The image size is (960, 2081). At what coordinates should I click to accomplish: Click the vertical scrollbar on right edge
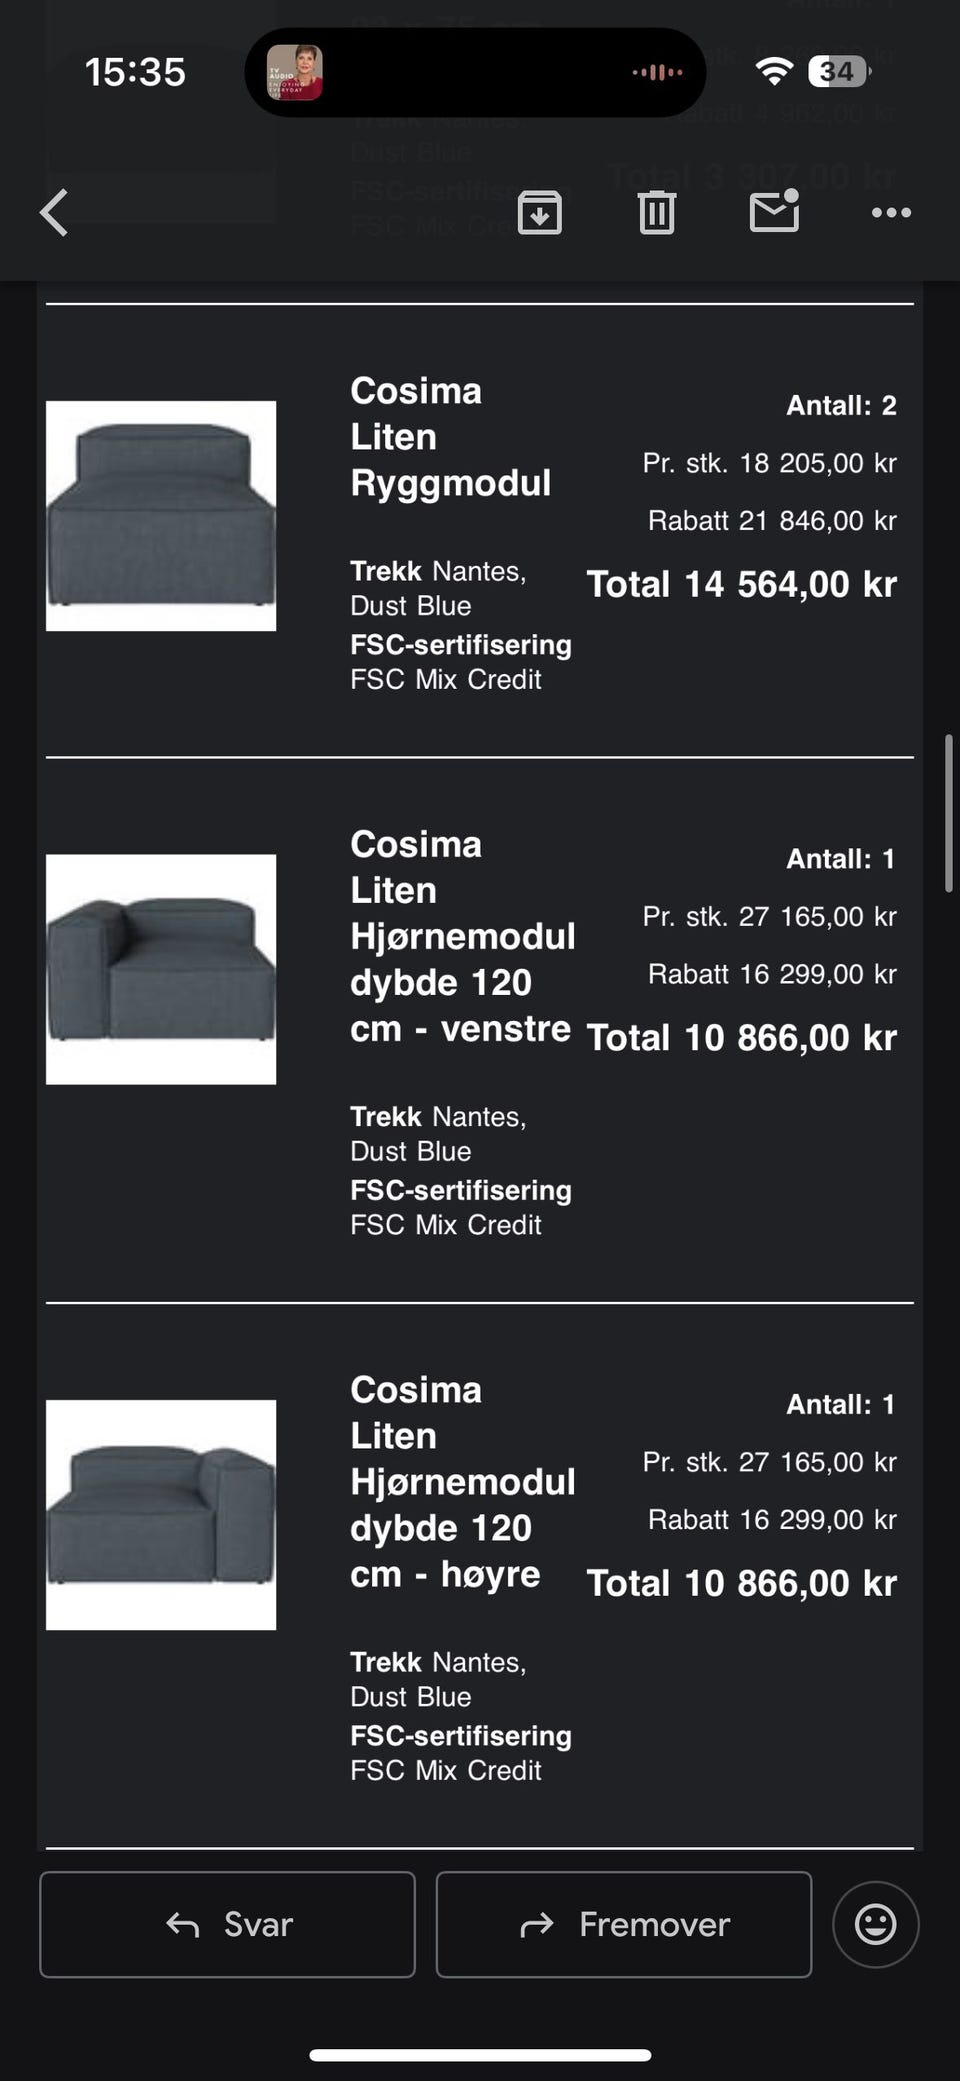pos(948,812)
